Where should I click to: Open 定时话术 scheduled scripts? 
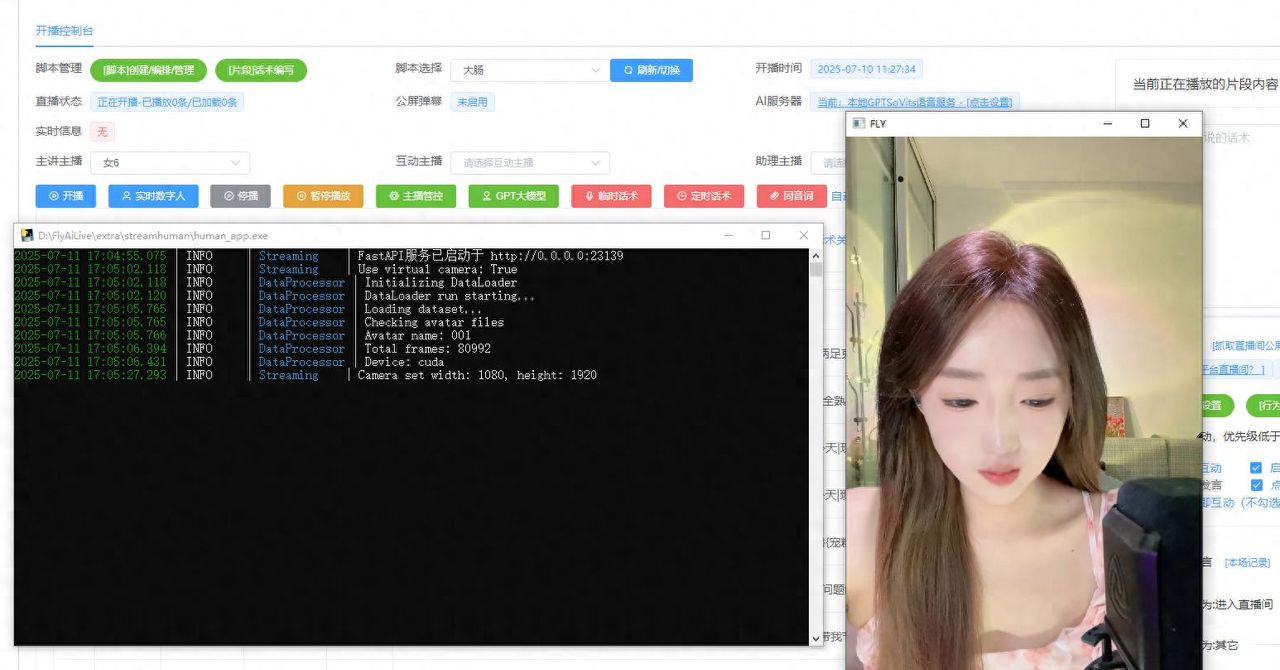pos(705,195)
